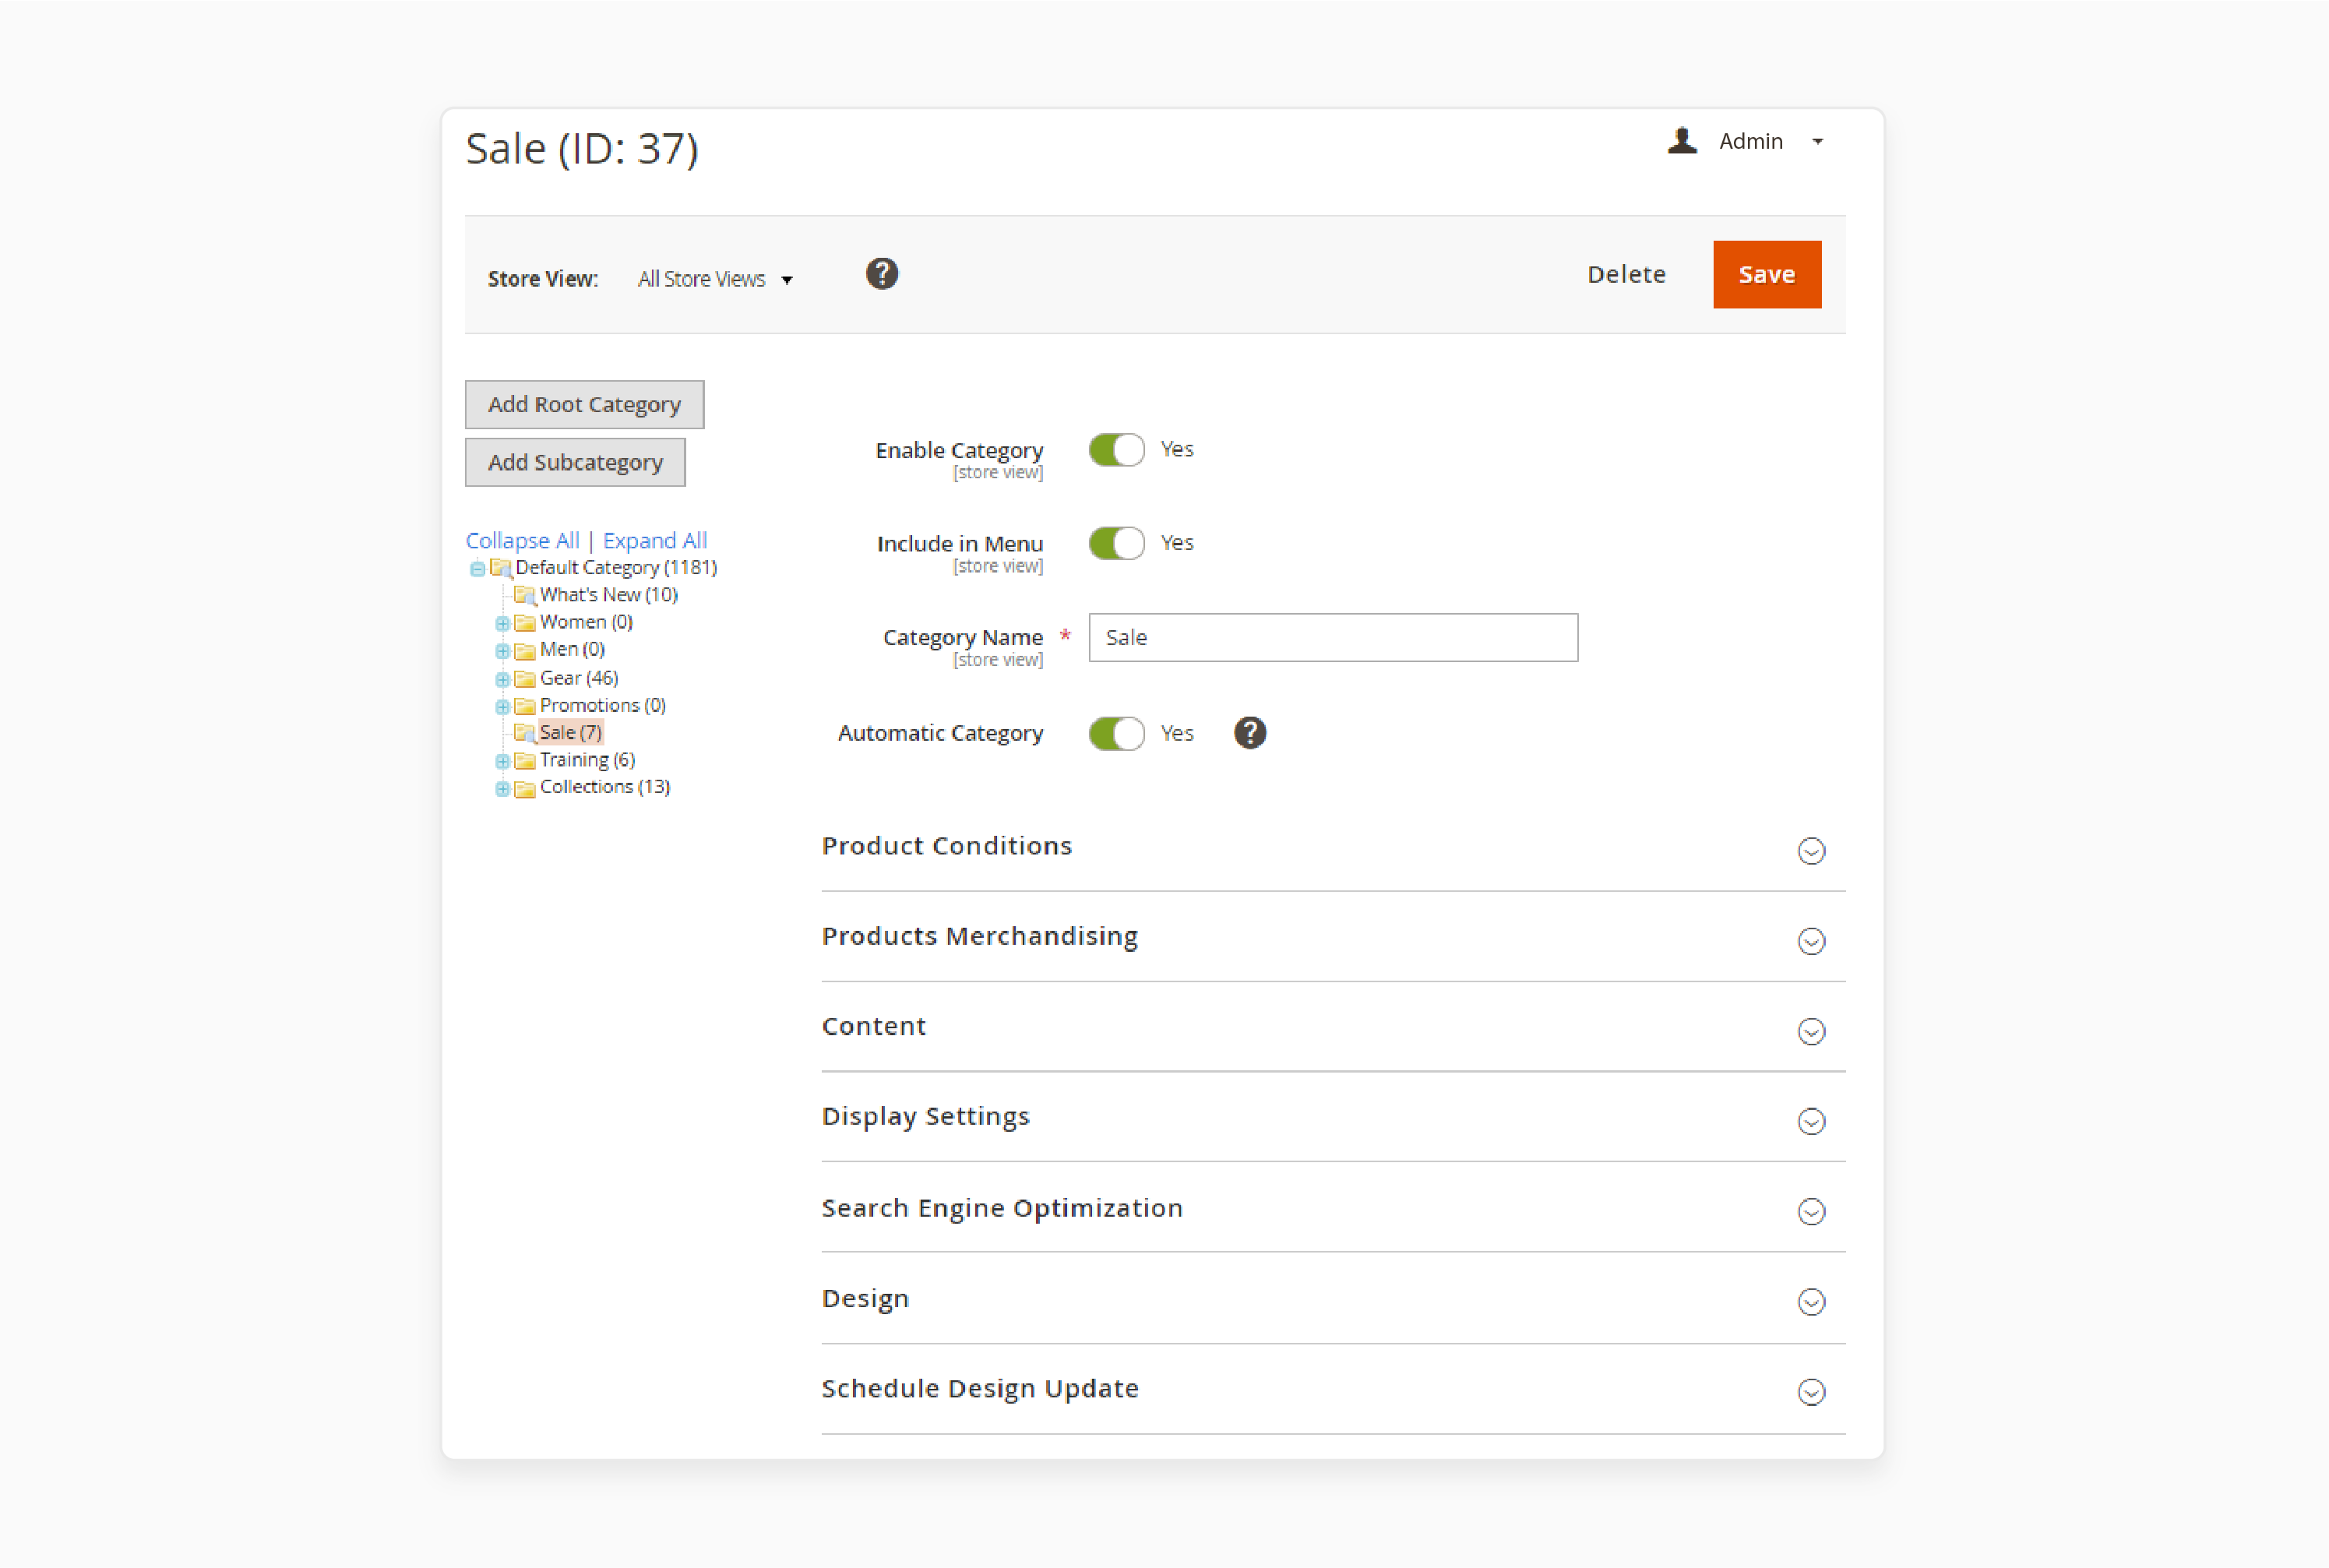Open help icon next to Store View

[881, 274]
